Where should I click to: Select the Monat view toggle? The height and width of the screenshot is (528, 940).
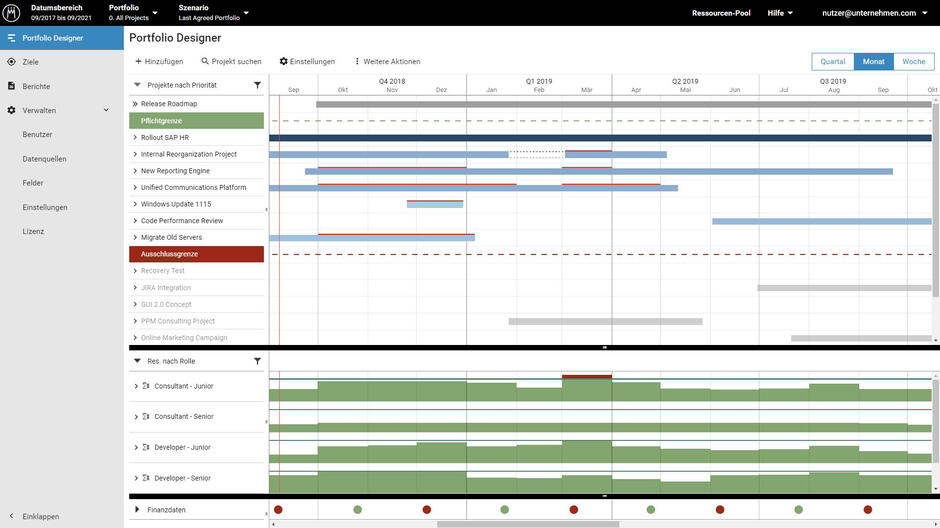[x=873, y=61]
